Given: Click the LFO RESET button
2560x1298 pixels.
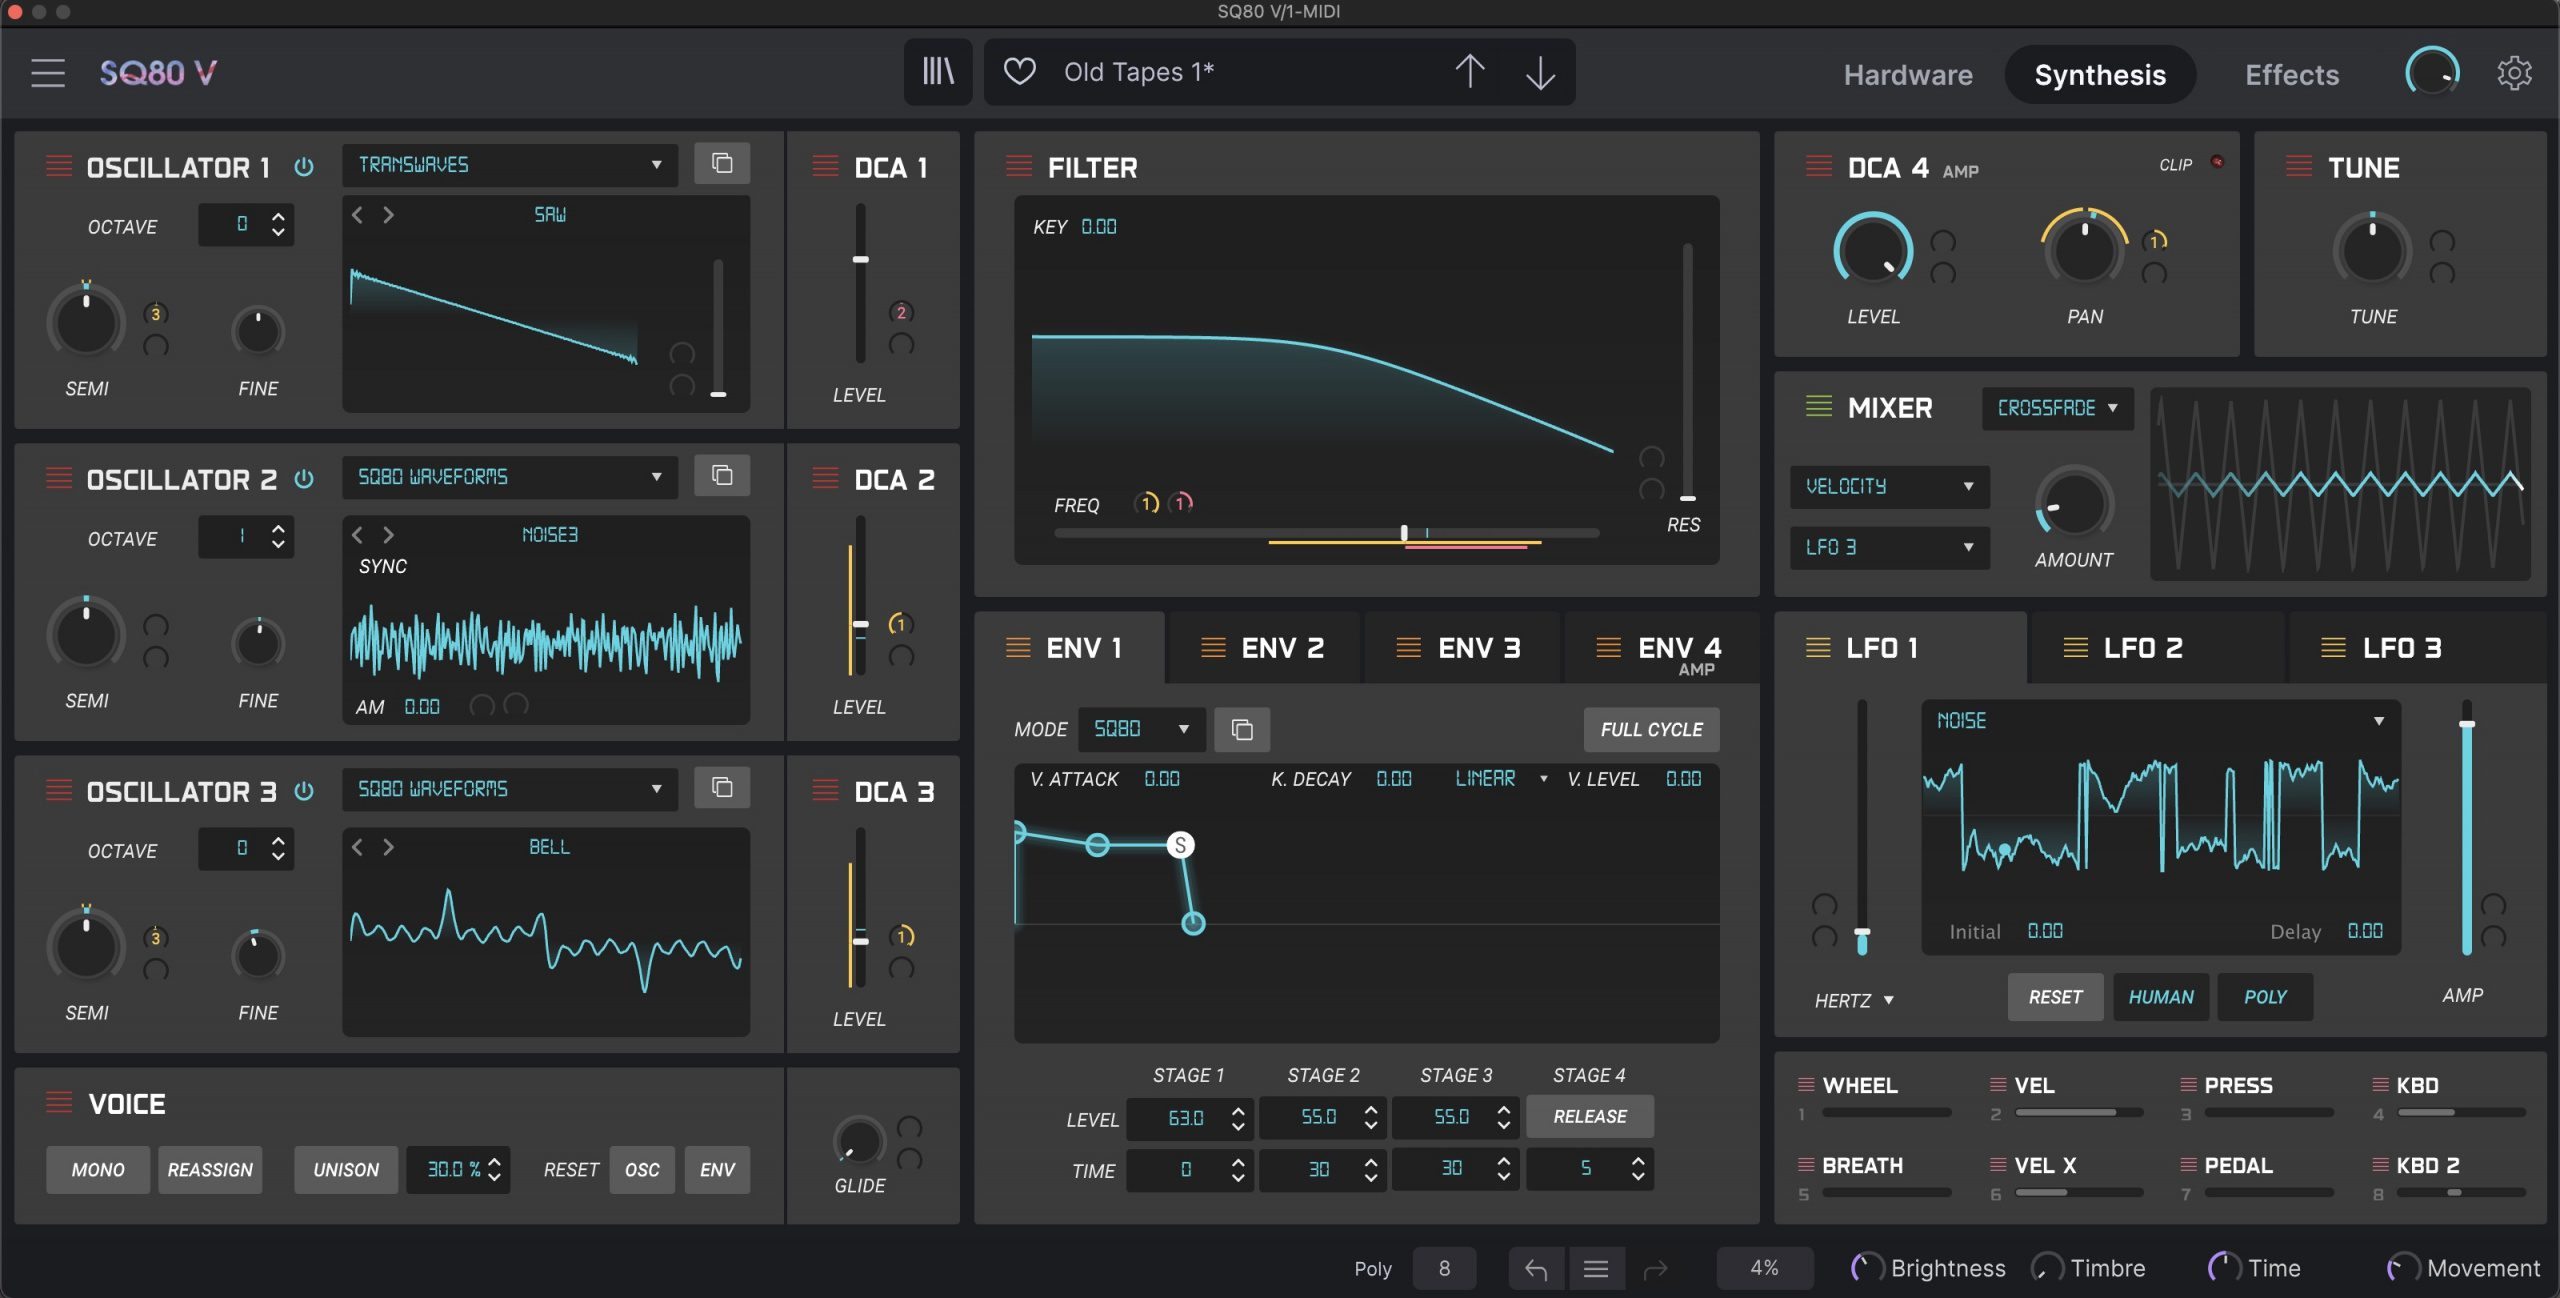Looking at the screenshot, I should (x=2055, y=997).
